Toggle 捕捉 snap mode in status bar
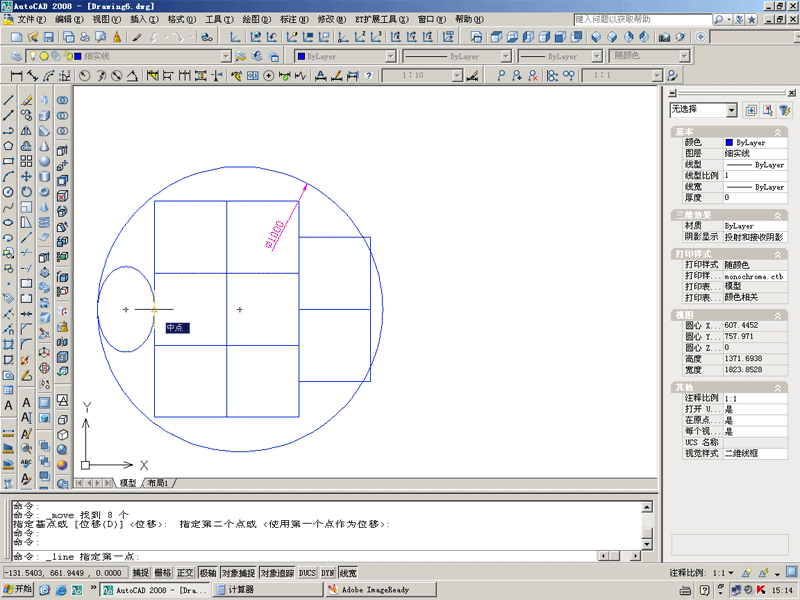This screenshot has height=600, width=800. [141, 573]
